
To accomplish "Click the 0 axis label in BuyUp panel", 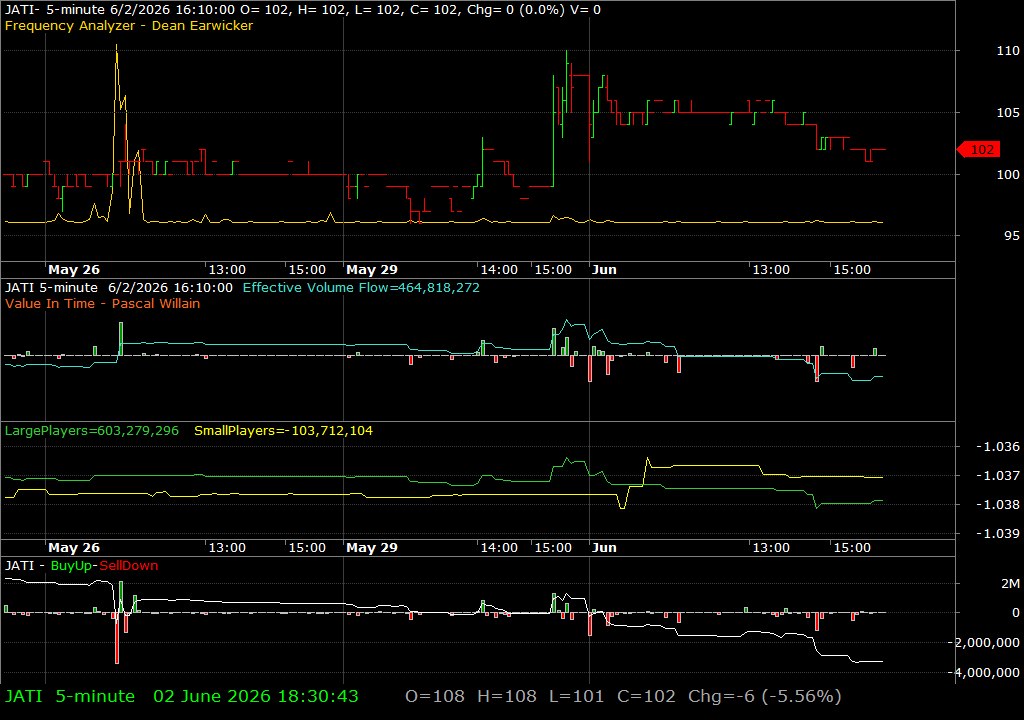I will [1016, 613].
